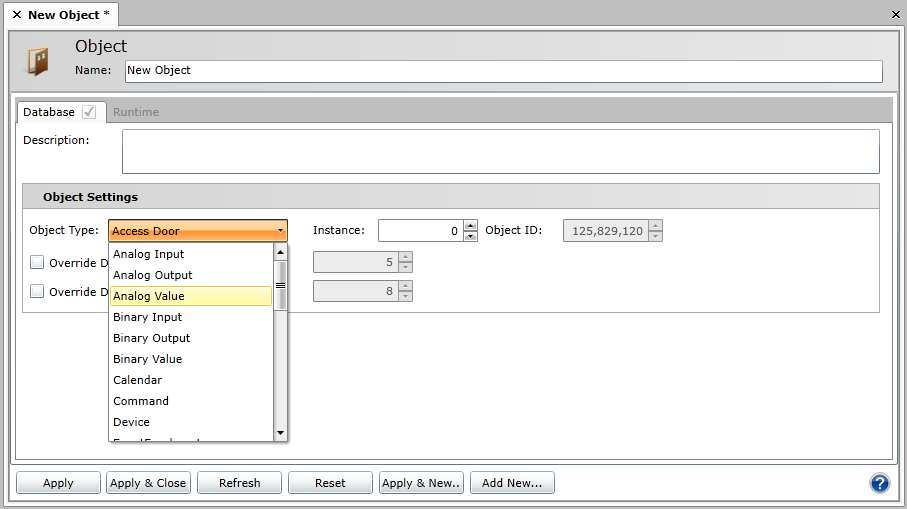Click the numeric field showing 8
Screen dimensions: 907x509
(x=356, y=291)
